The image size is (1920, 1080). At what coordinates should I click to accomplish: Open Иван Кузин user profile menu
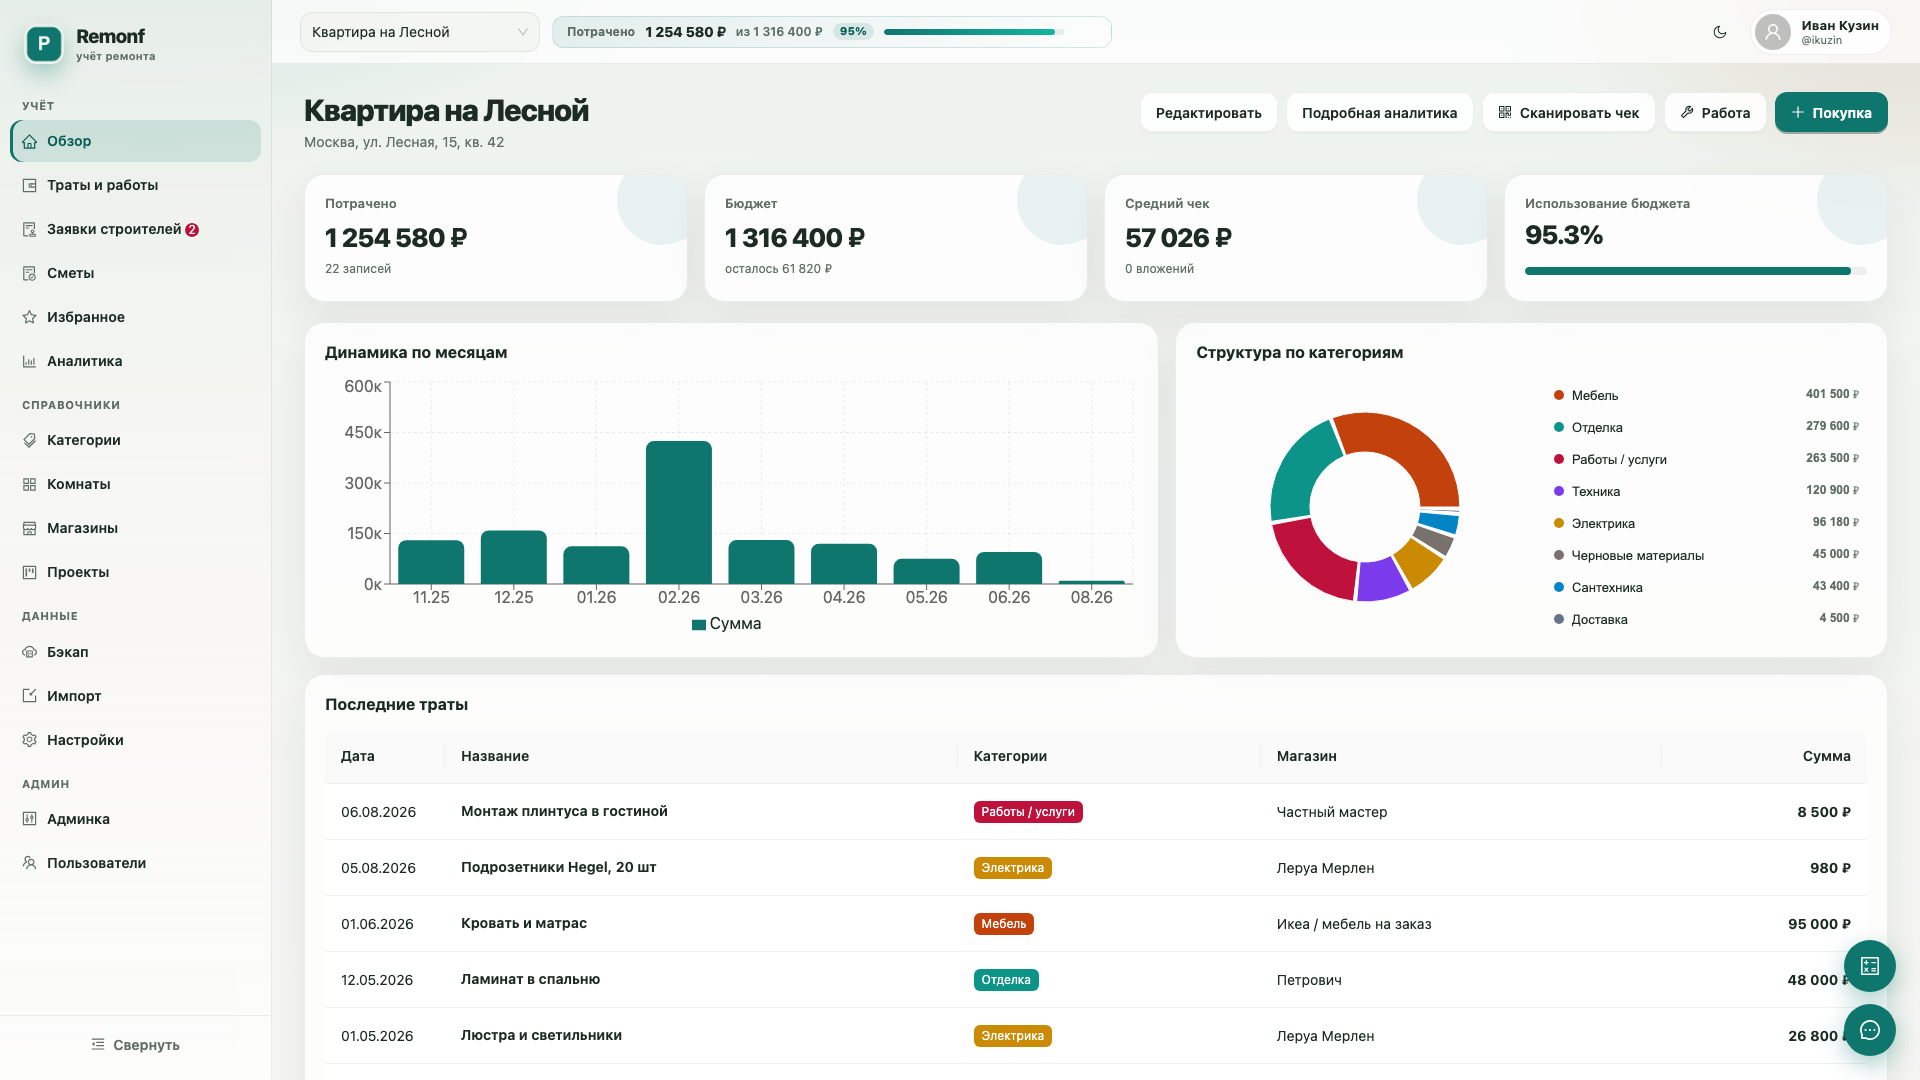pos(1820,32)
